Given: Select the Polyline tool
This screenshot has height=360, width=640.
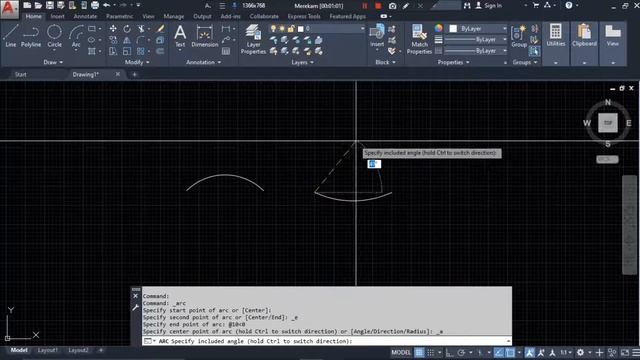Looking at the screenshot, I should pos(31,36).
